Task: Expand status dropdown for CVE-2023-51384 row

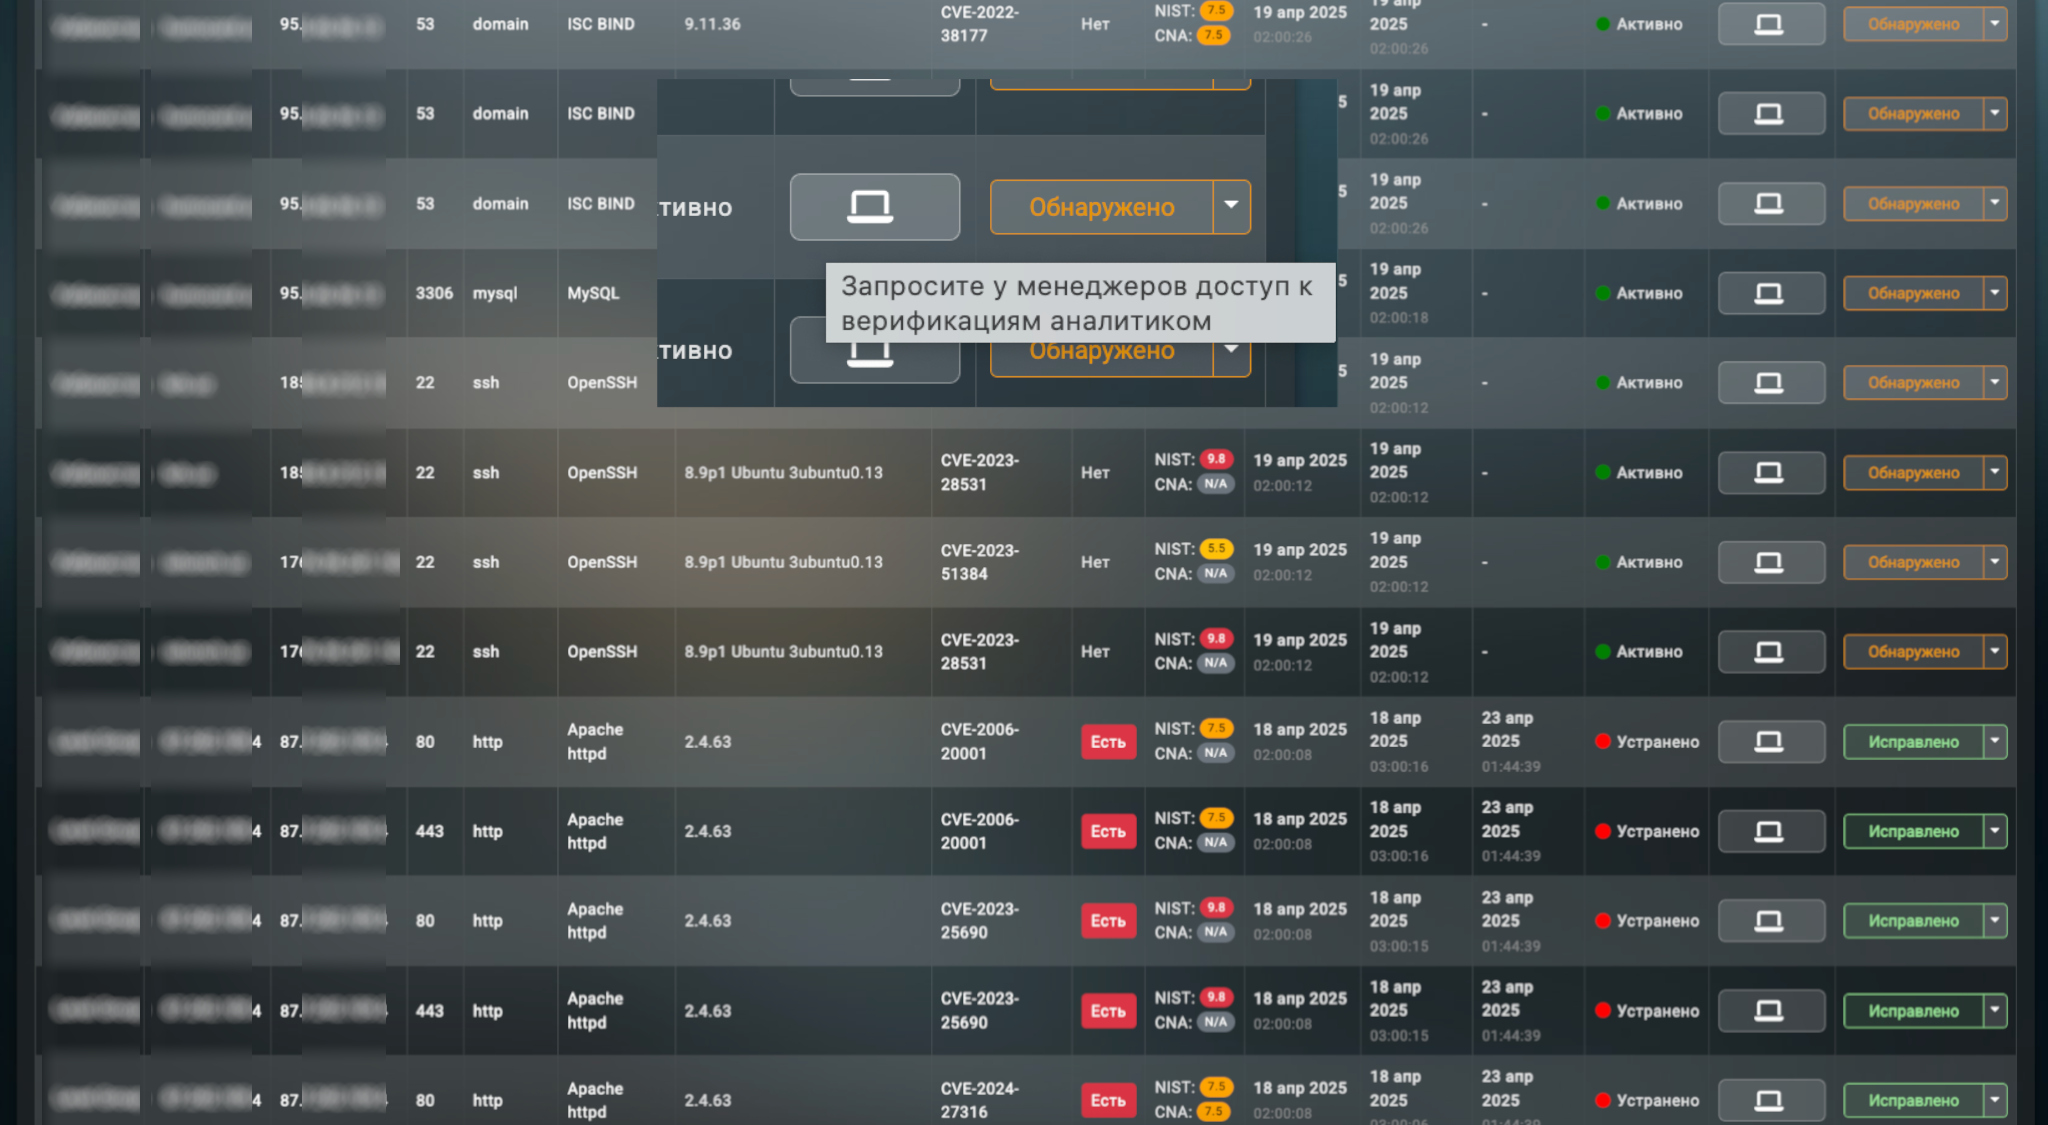Action: [x=1995, y=562]
